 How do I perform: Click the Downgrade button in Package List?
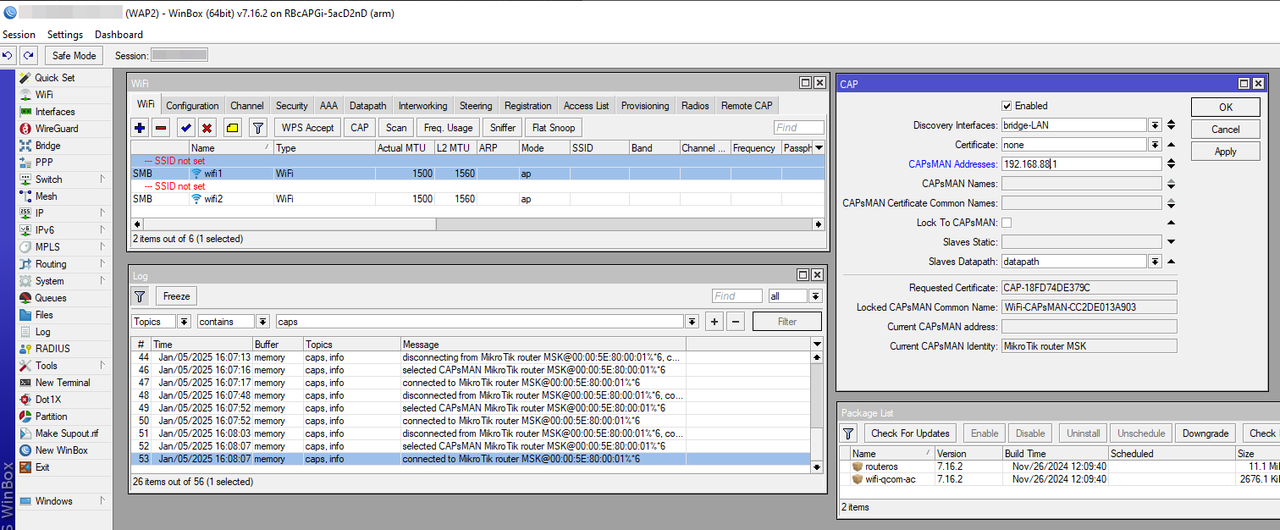point(1205,433)
